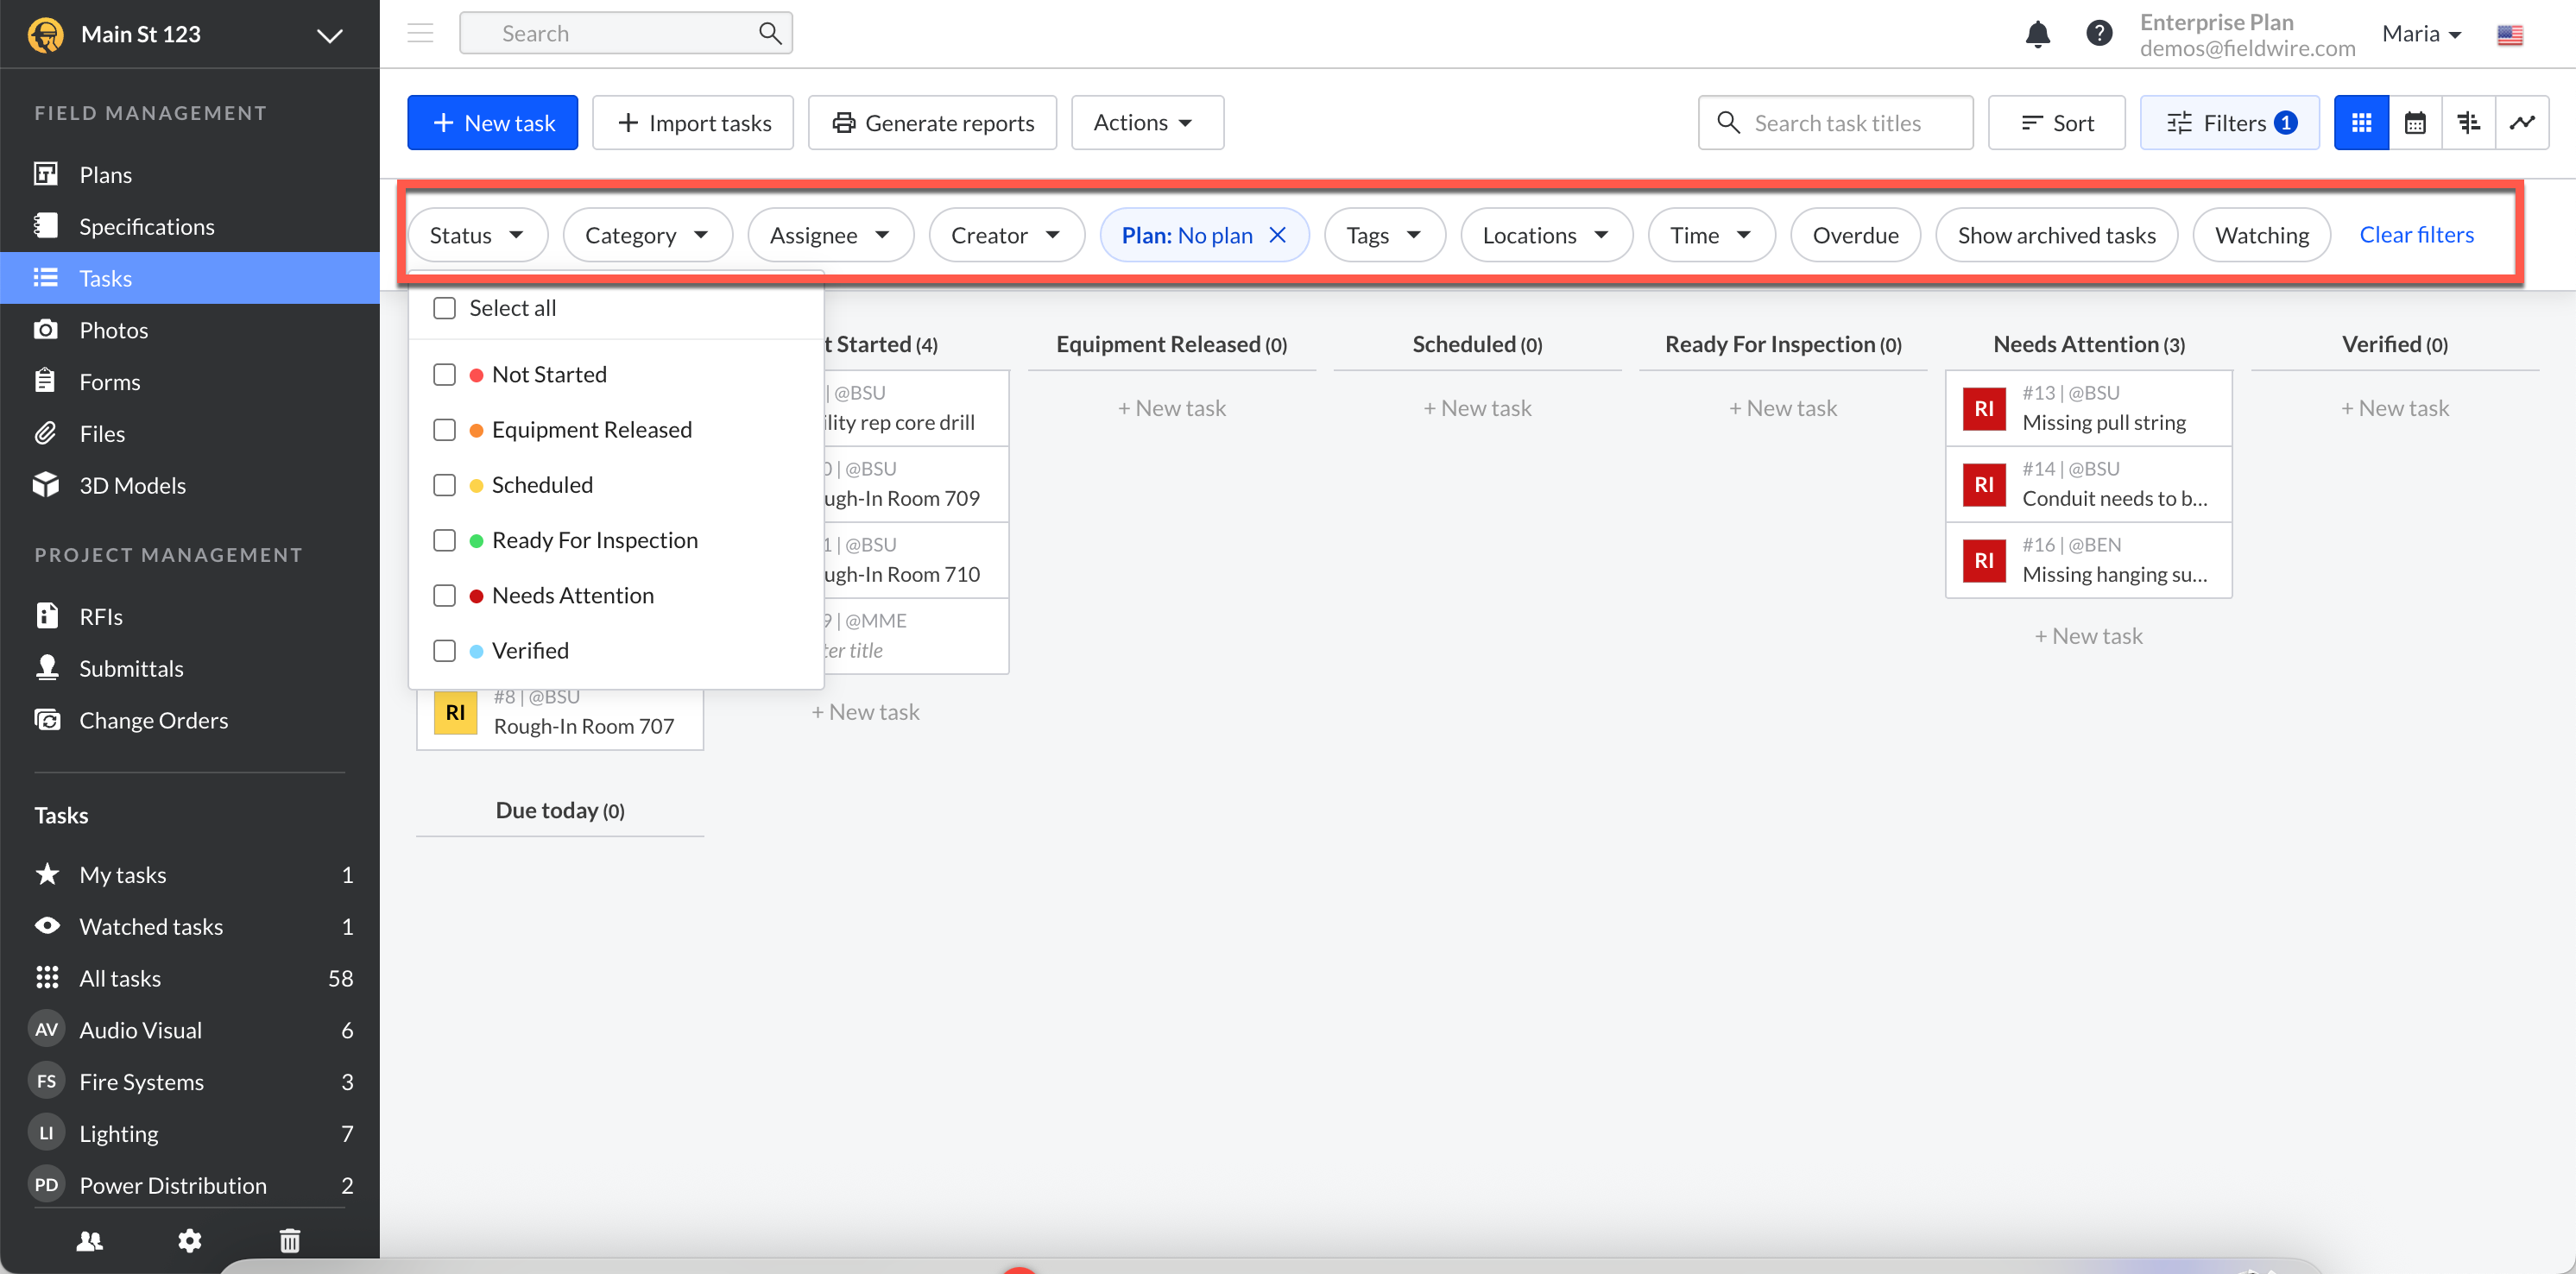Open the Actions dropdown

coord(1146,123)
